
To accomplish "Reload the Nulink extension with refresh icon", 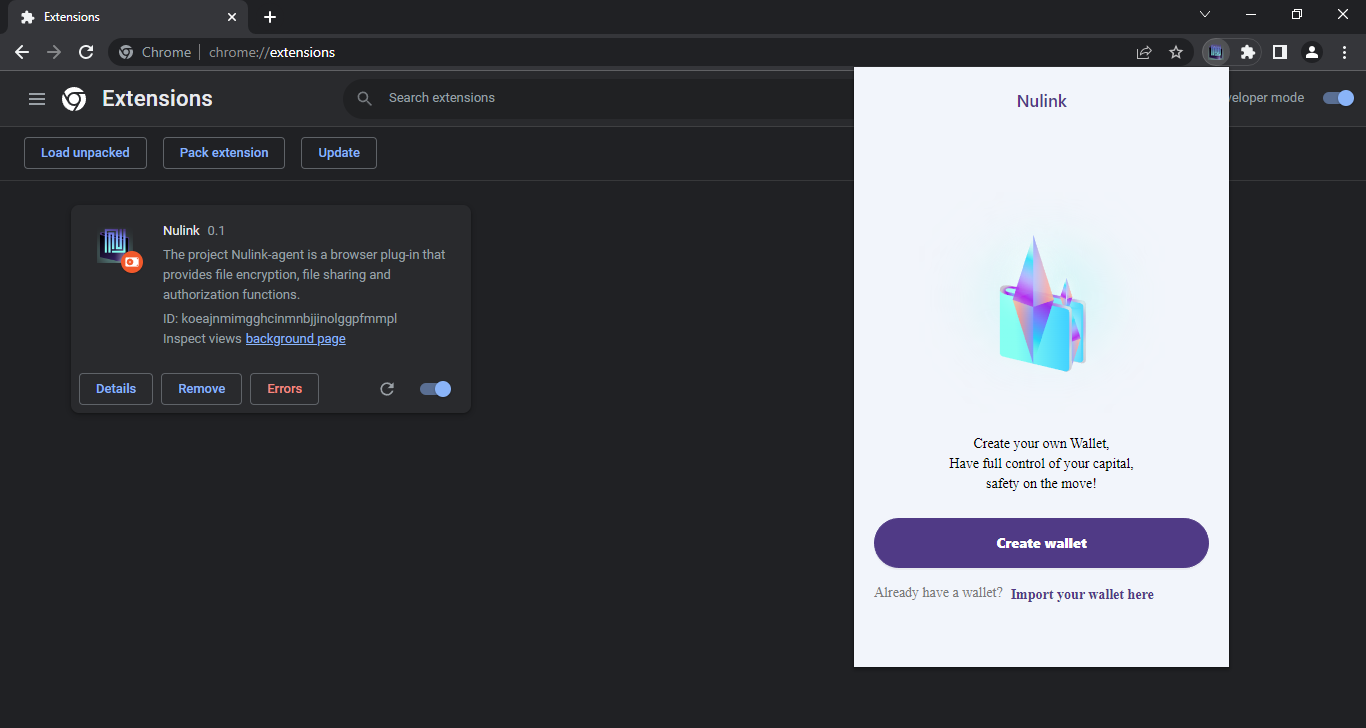I will click(x=387, y=389).
